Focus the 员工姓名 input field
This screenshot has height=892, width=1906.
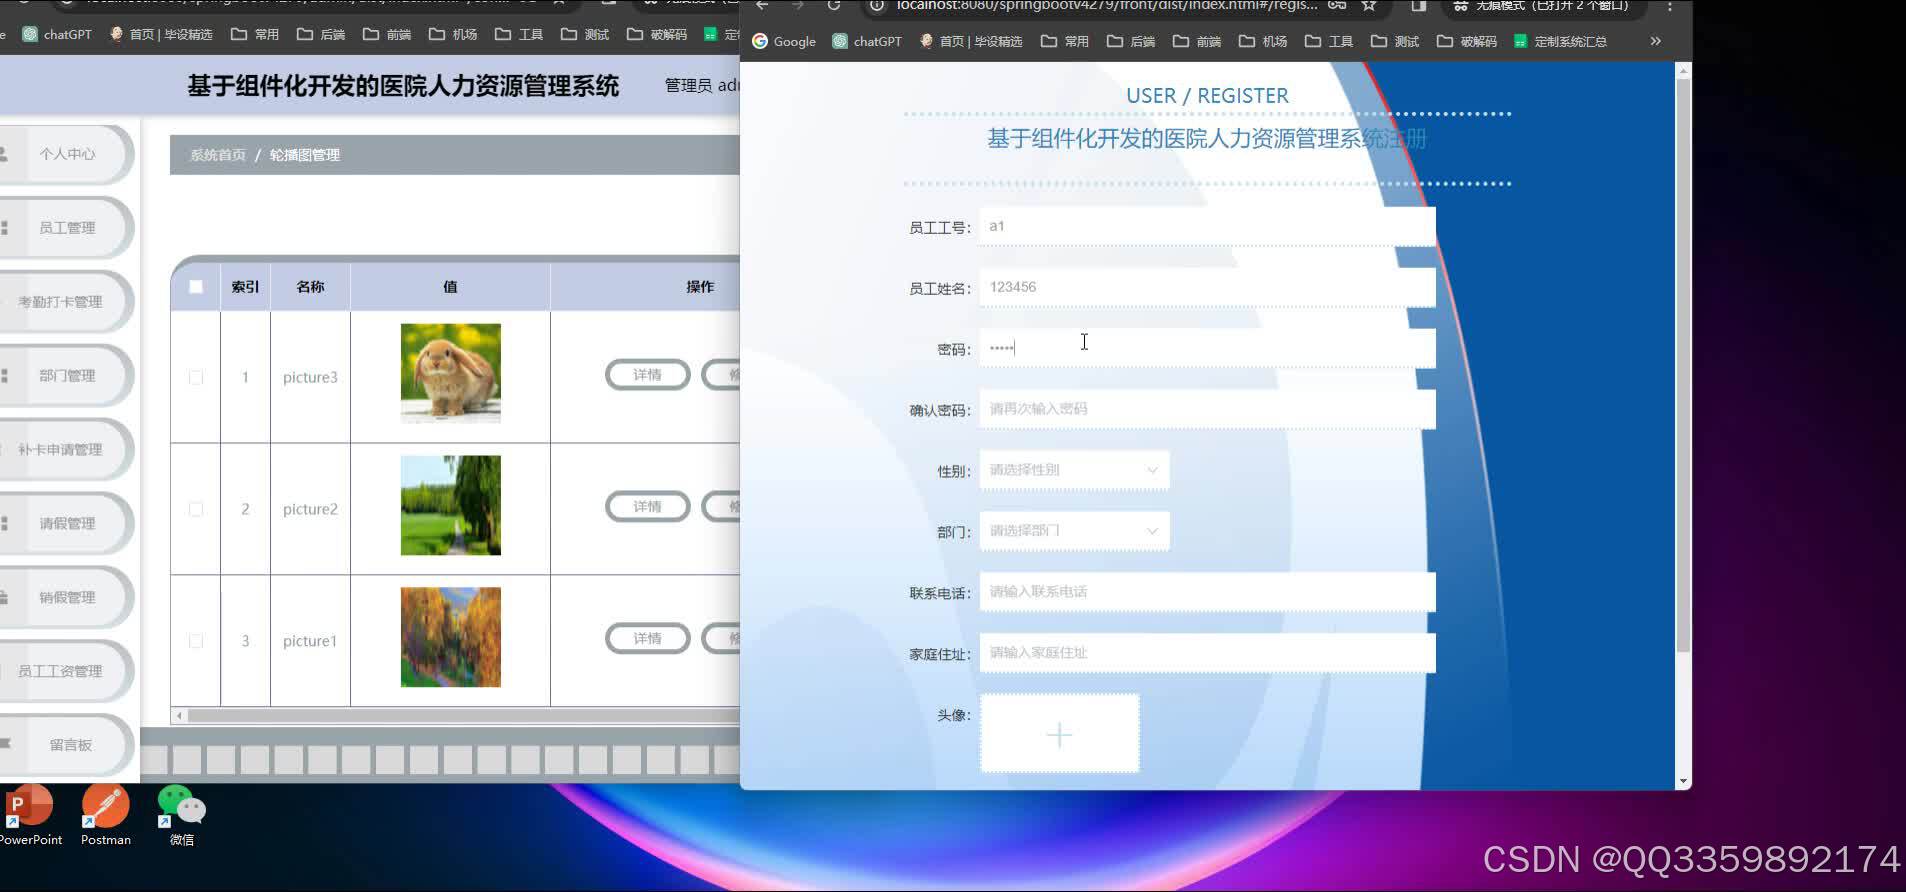pyautogui.click(x=1207, y=288)
